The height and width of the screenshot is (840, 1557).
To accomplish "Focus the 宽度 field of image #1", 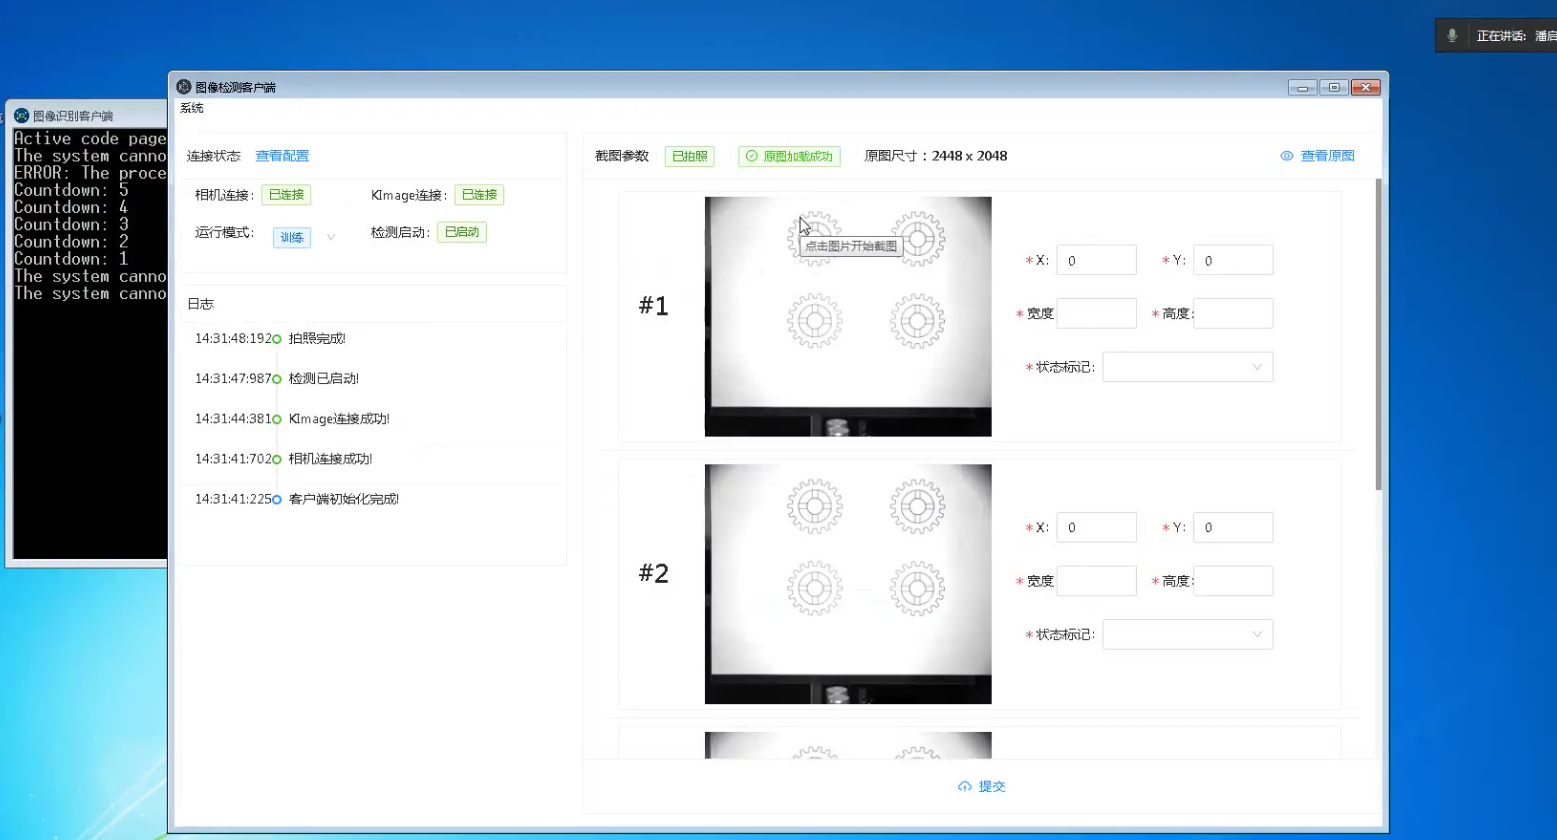I will click(x=1096, y=313).
